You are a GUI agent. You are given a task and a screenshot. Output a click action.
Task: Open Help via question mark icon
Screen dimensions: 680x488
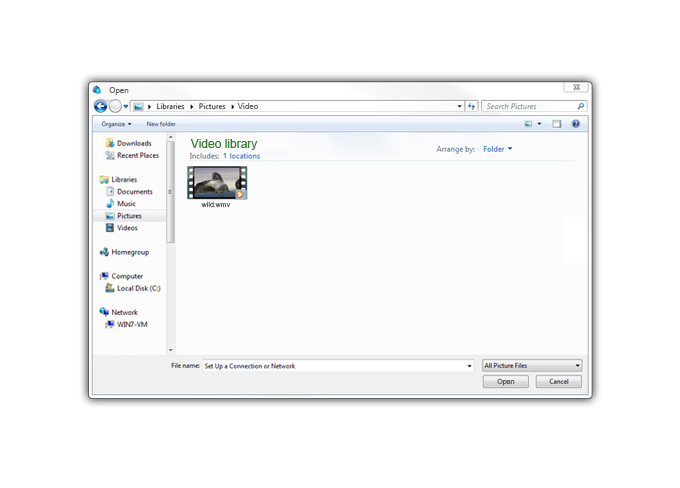pos(575,124)
